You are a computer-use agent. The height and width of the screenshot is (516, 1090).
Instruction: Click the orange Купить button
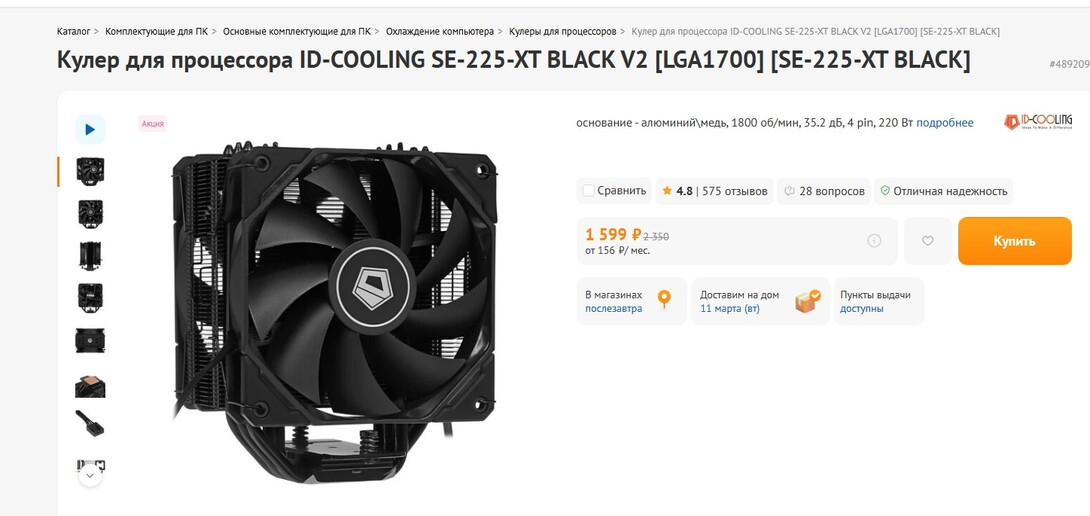(1014, 241)
